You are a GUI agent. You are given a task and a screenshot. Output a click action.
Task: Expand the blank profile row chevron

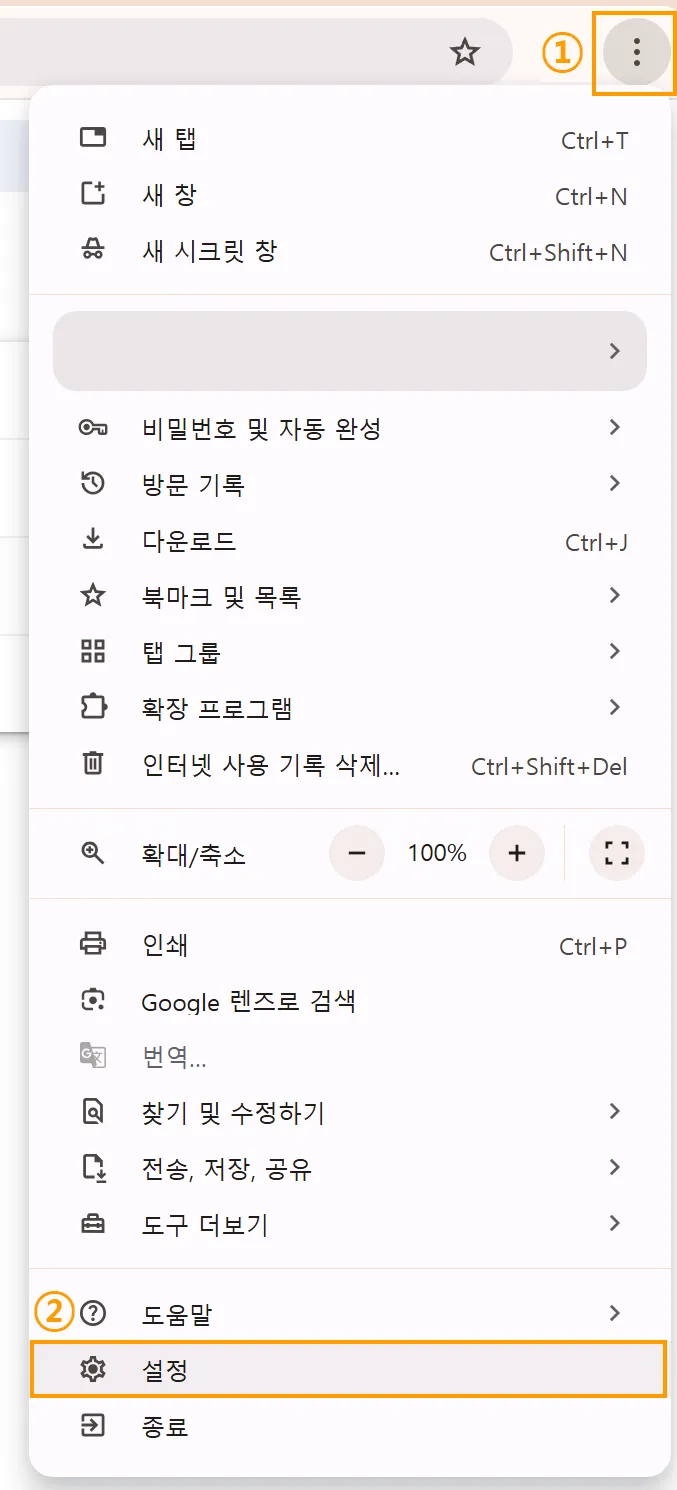(615, 351)
